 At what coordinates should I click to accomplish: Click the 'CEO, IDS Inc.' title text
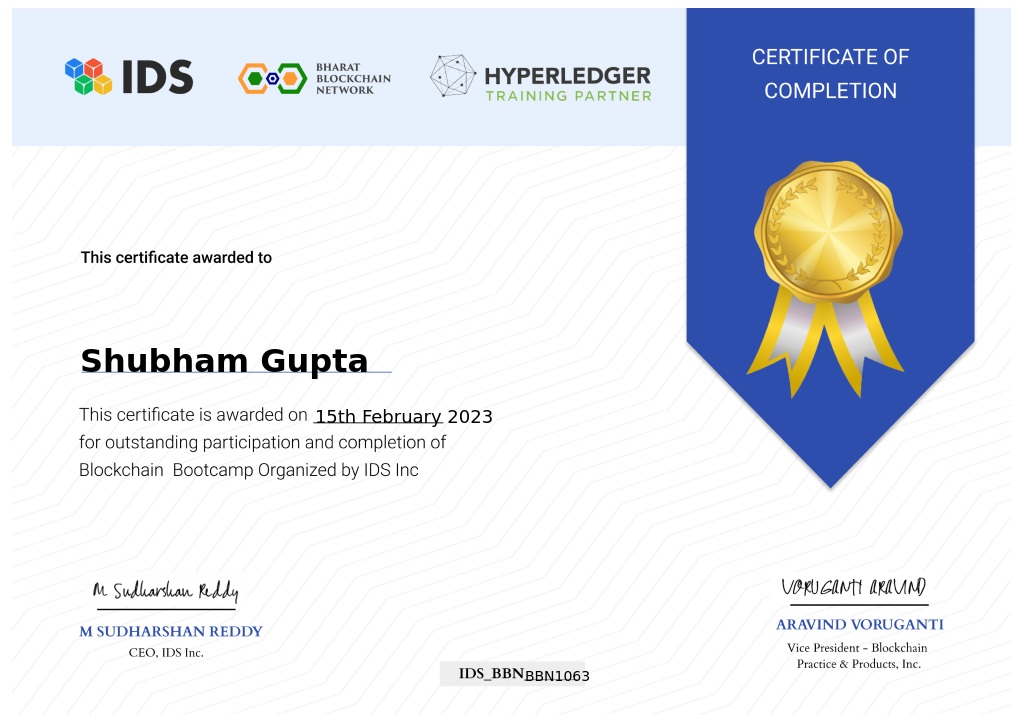pyautogui.click(x=166, y=653)
